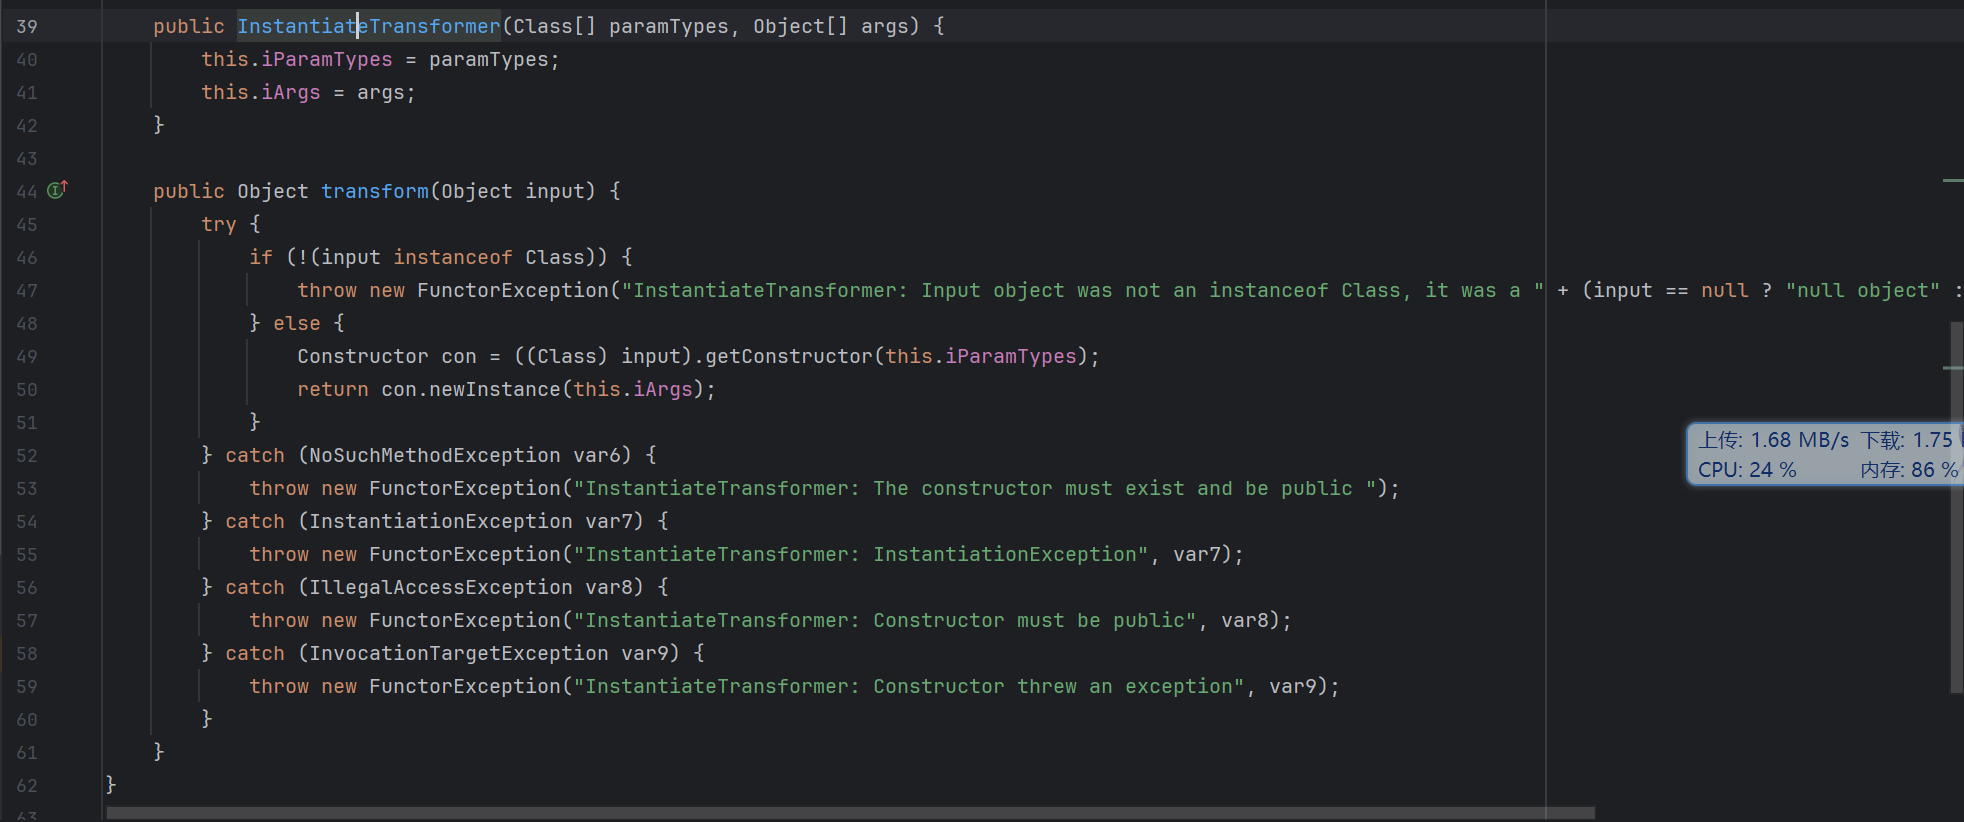
Task: Click IllegalAccessException in the catch clause
Action: [x=440, y=588]
